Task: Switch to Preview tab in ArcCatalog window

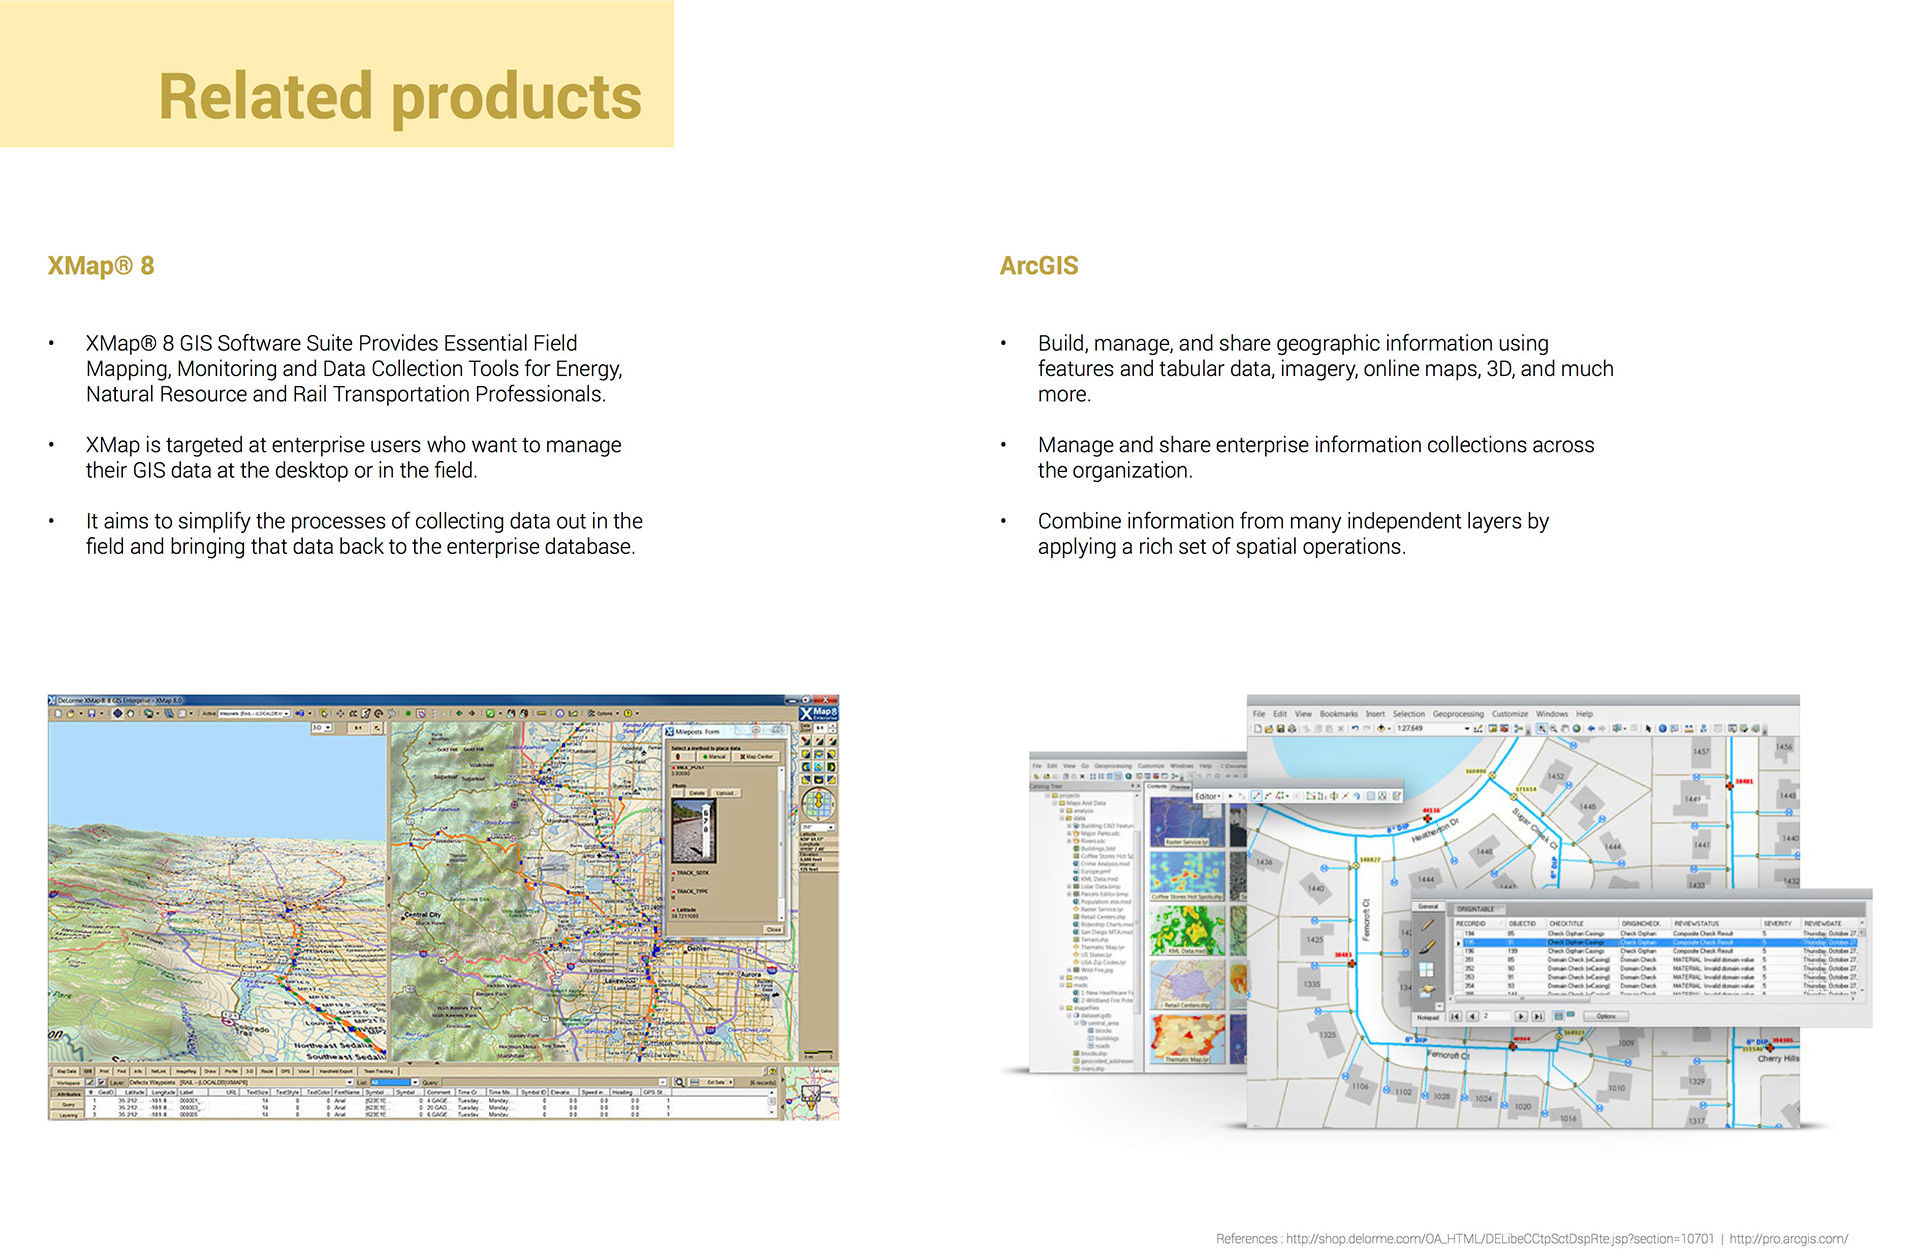Action: 1180,788
